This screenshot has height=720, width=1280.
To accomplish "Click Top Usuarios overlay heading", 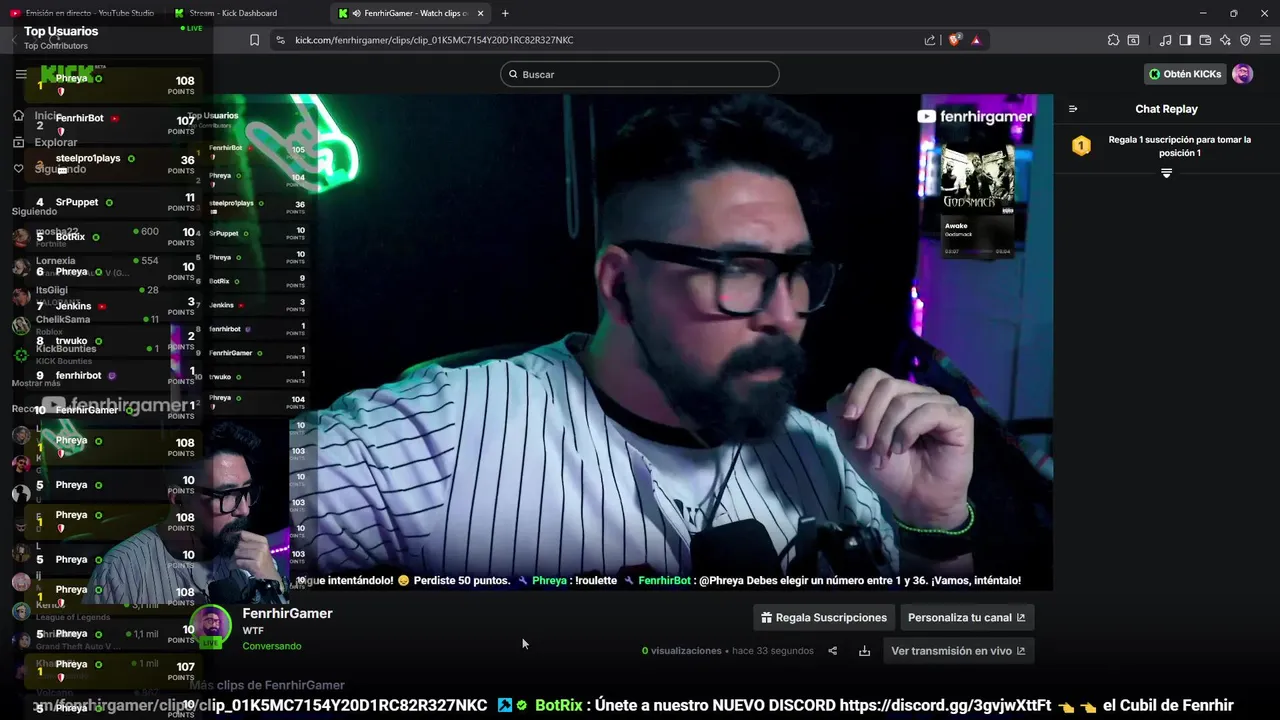I will coord(61,31).
